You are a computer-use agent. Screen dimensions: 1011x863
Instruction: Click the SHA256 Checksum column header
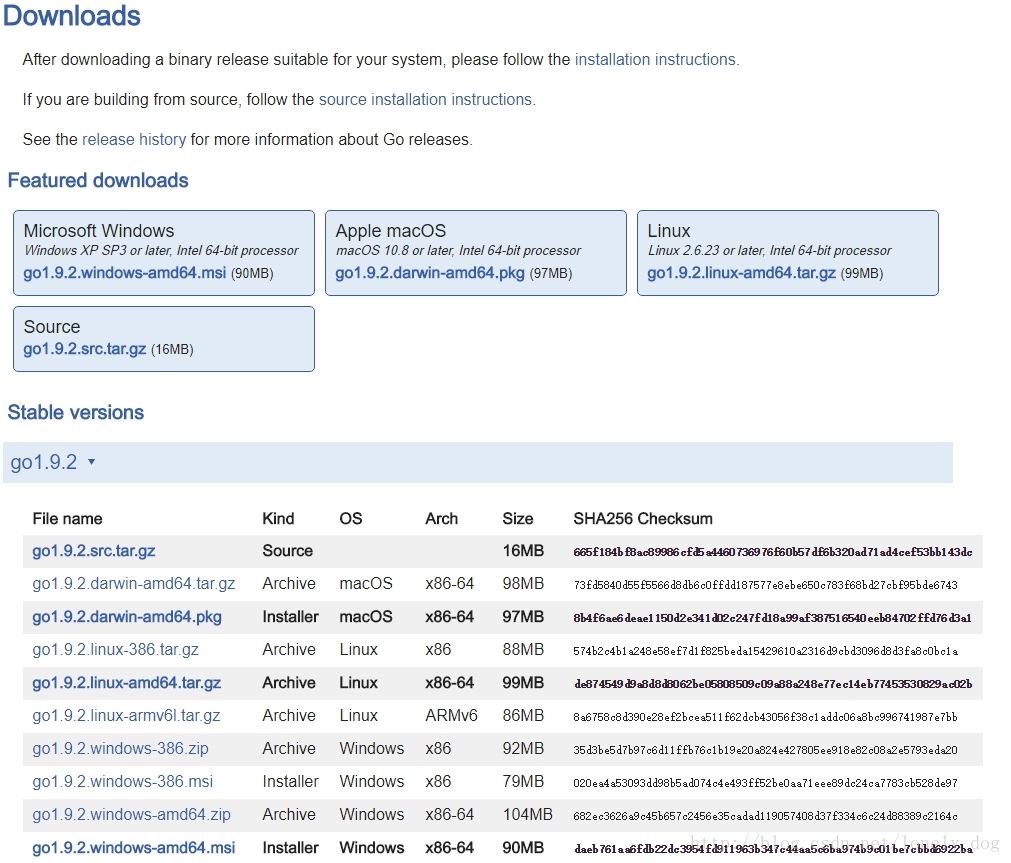(x=643, y=519)
